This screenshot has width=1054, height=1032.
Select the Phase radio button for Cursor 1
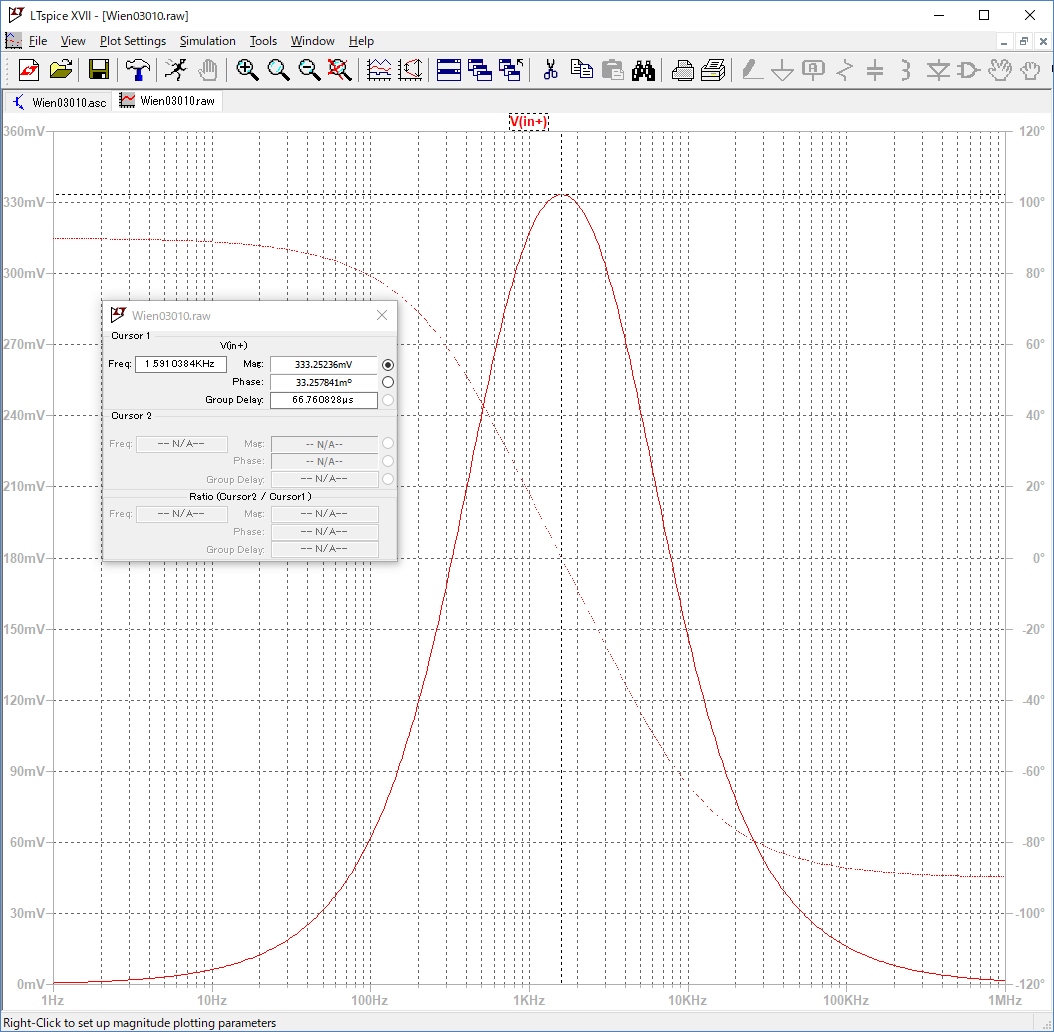pyautogui.click(x=388, y=382)
